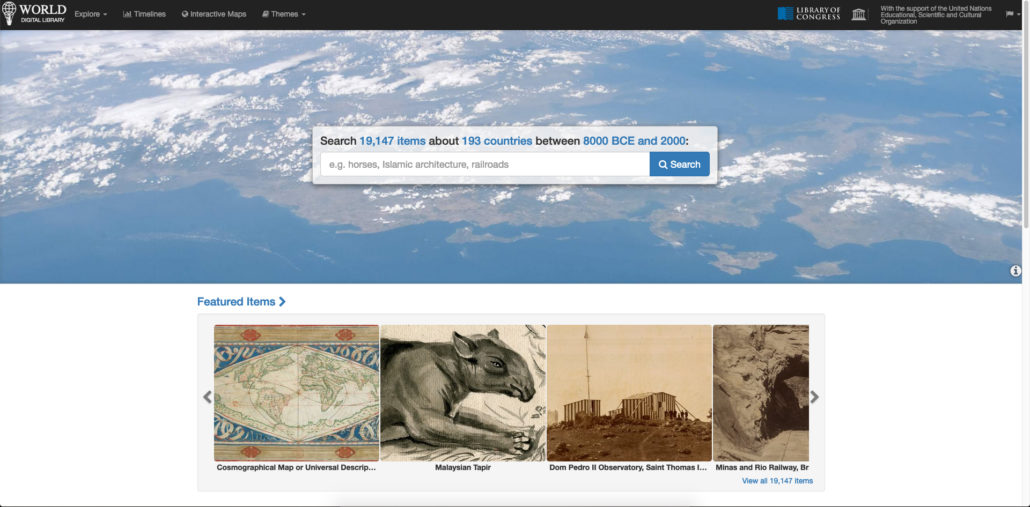The width and height of the screenshot is (1030, 507).
Task: Click the 193 countries link
Action: [497, 141]
